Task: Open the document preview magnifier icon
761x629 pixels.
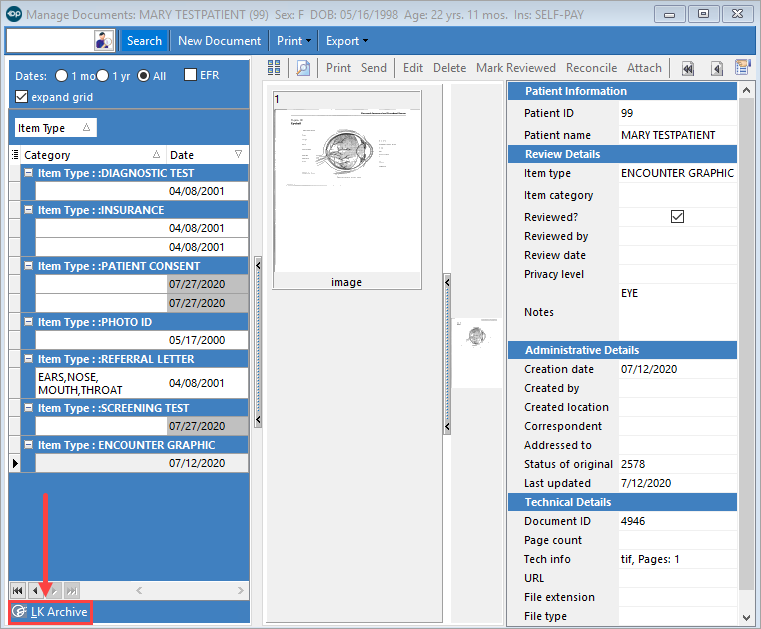Action: (x=303, y=68)
